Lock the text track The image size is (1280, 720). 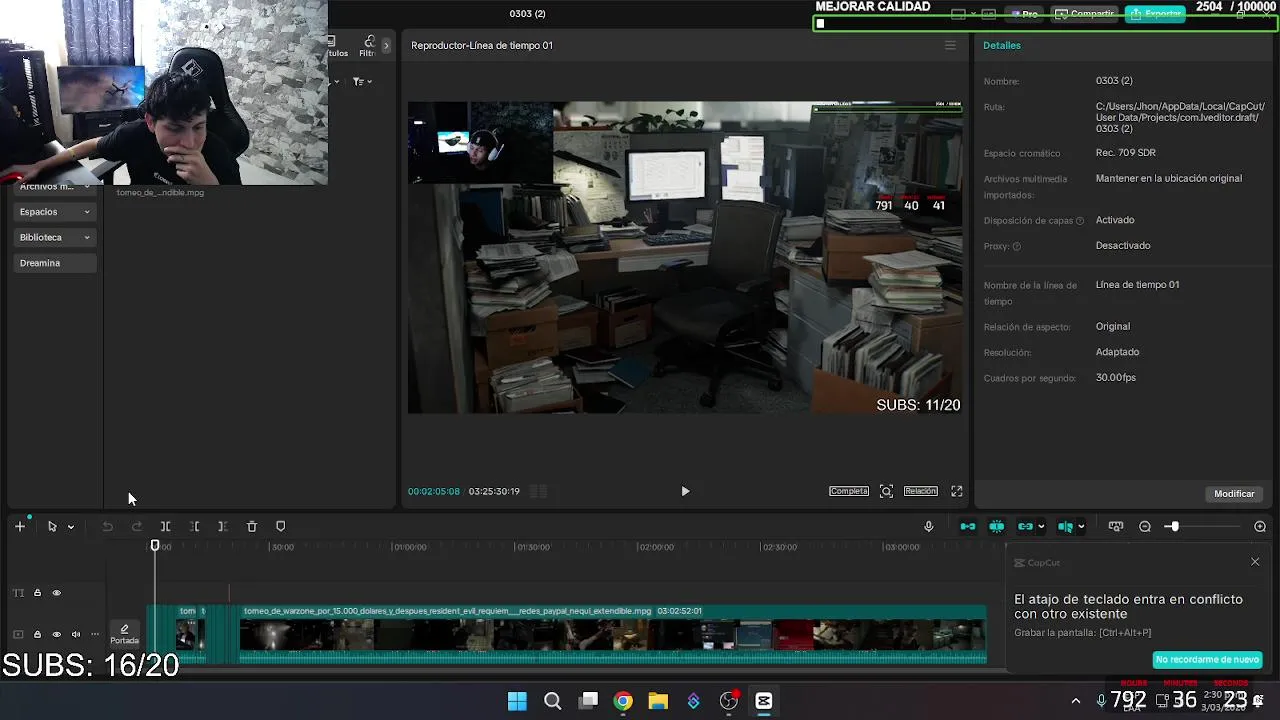tap(37, 593)
